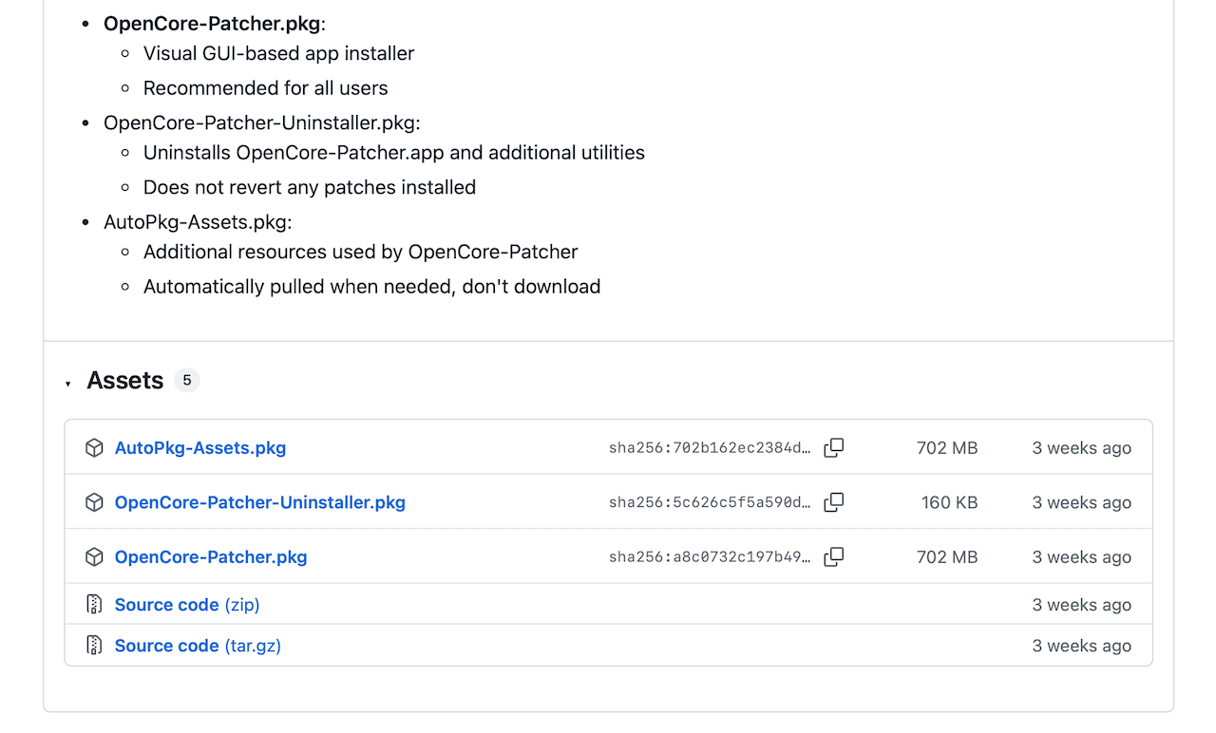Click the 3 weeks ago timestamp for OpenCore-Patcher.pkg
Image resolution: width=1216 pixels, height=733 pixels.
(x=1081, y=557)
